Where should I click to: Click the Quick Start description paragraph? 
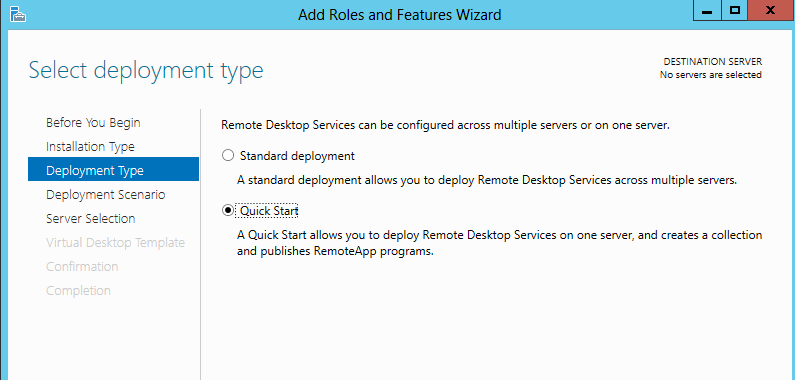point(499,243)
